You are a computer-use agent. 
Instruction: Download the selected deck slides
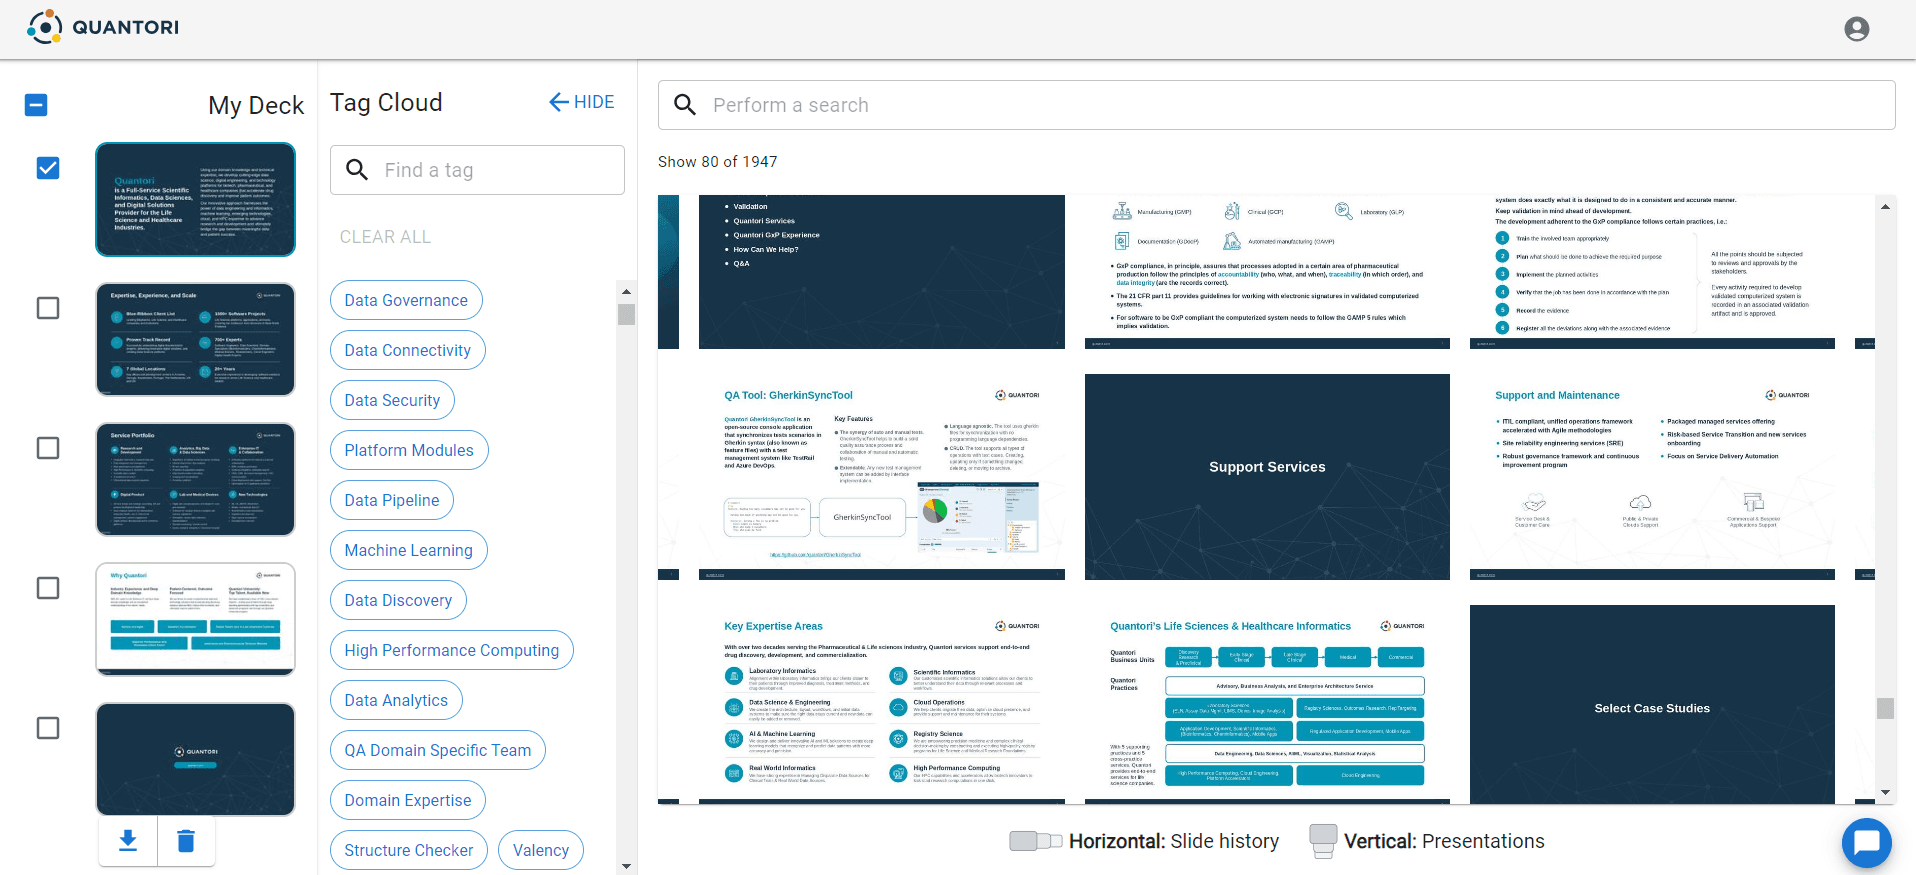click(x=128, y=841)
